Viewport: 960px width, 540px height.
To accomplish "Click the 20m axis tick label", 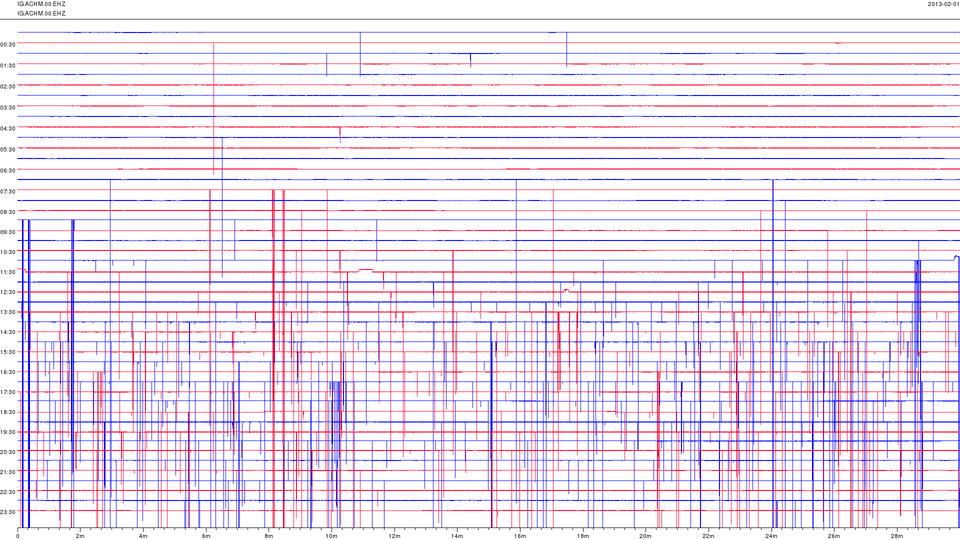I will pyautogui.click(x=645, y=536).
